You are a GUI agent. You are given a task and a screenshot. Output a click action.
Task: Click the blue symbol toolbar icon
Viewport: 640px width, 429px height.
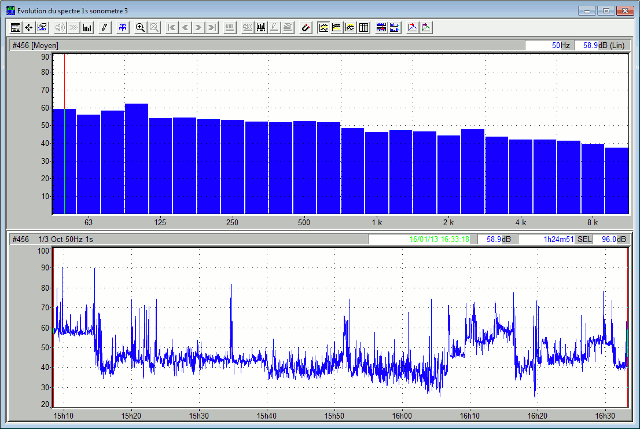[122, 27]
